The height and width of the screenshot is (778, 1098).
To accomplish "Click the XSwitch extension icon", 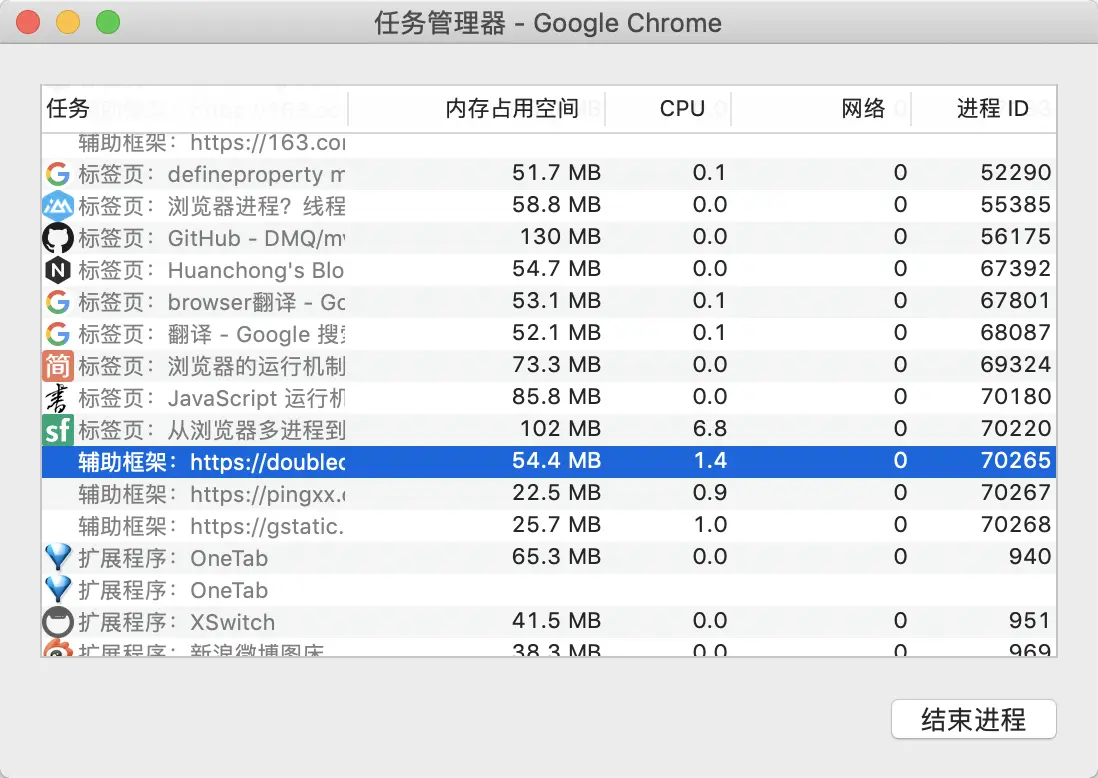I will click(57, 621).
